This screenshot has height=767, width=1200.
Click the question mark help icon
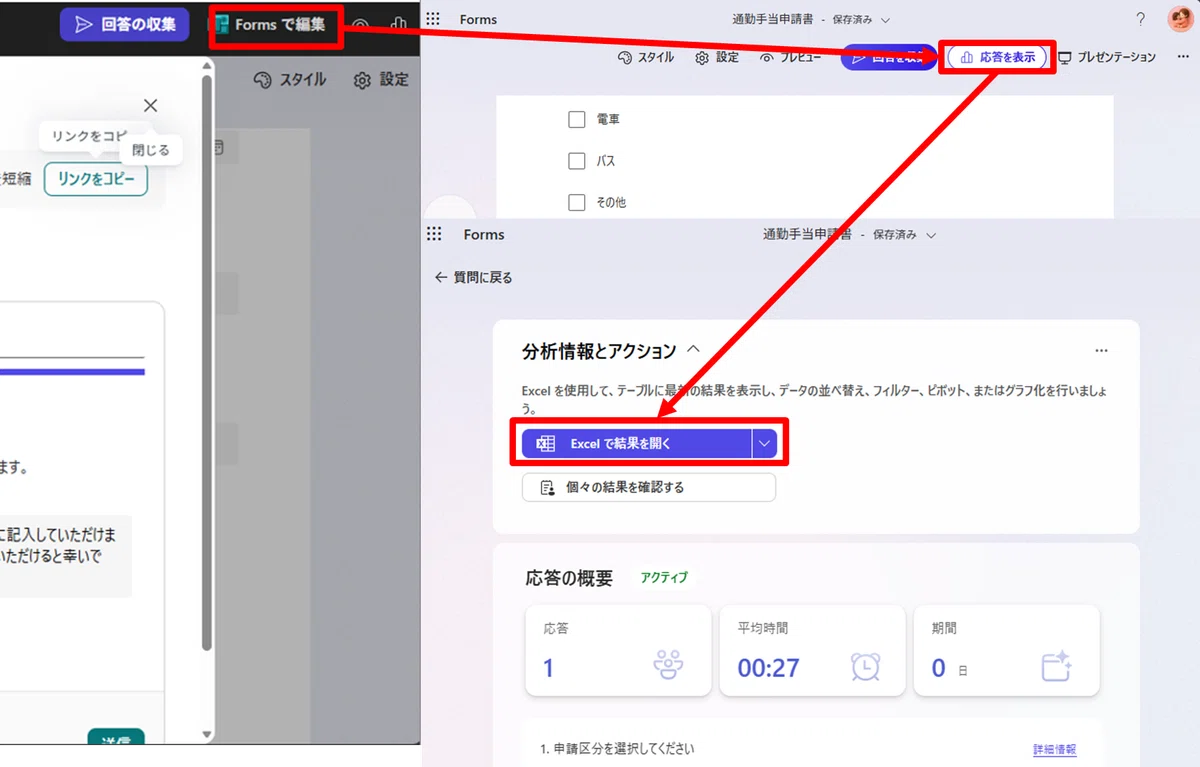pyautogui.click(x=1141, y=19)
